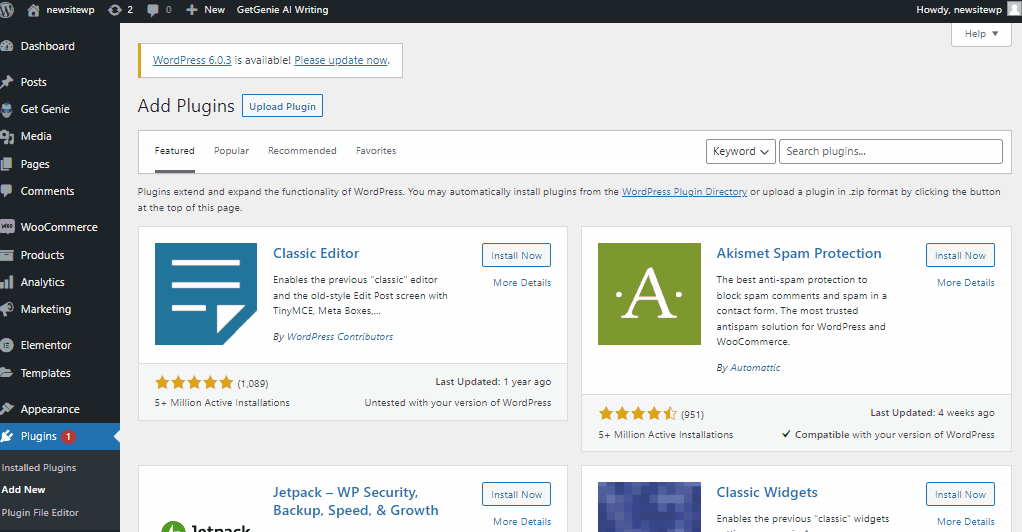Image resolution: width=1022 pixels, height=532 pixels.
Task: Click the Posts pin icon
Action: (7, 82)
